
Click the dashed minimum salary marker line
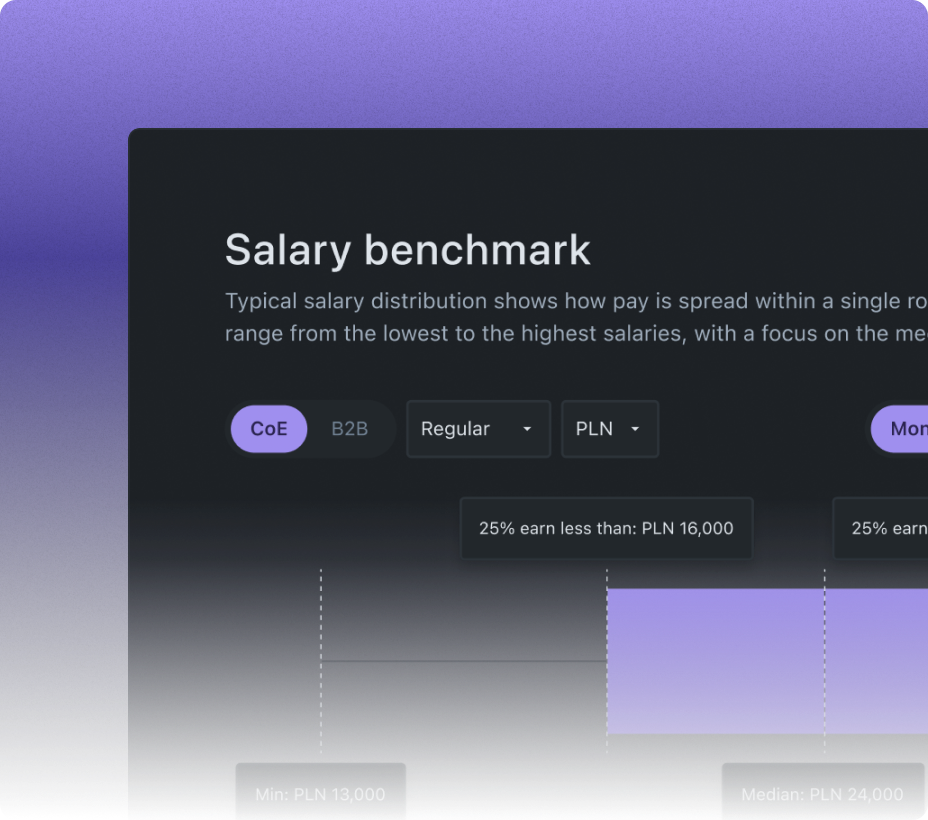coord(320,660)
